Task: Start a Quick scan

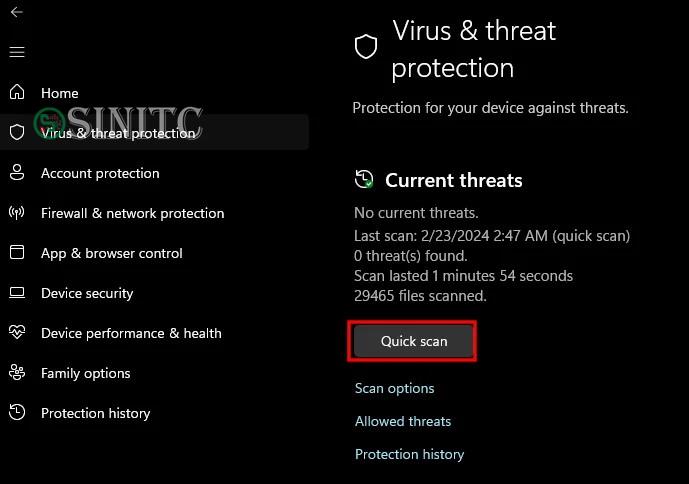Action: [x=414, y=341]
